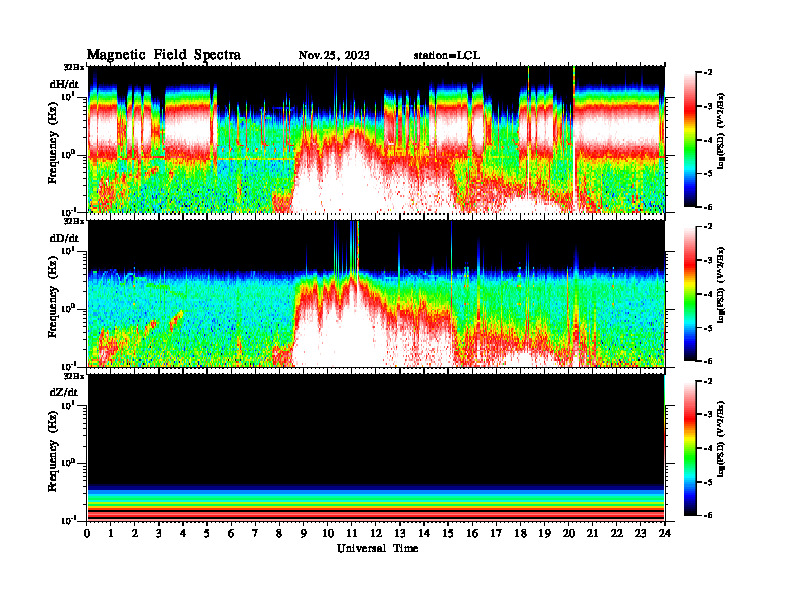Click hour tick label "17" on time axis
This screenshot has height=612, width=792.
point(496,533)
